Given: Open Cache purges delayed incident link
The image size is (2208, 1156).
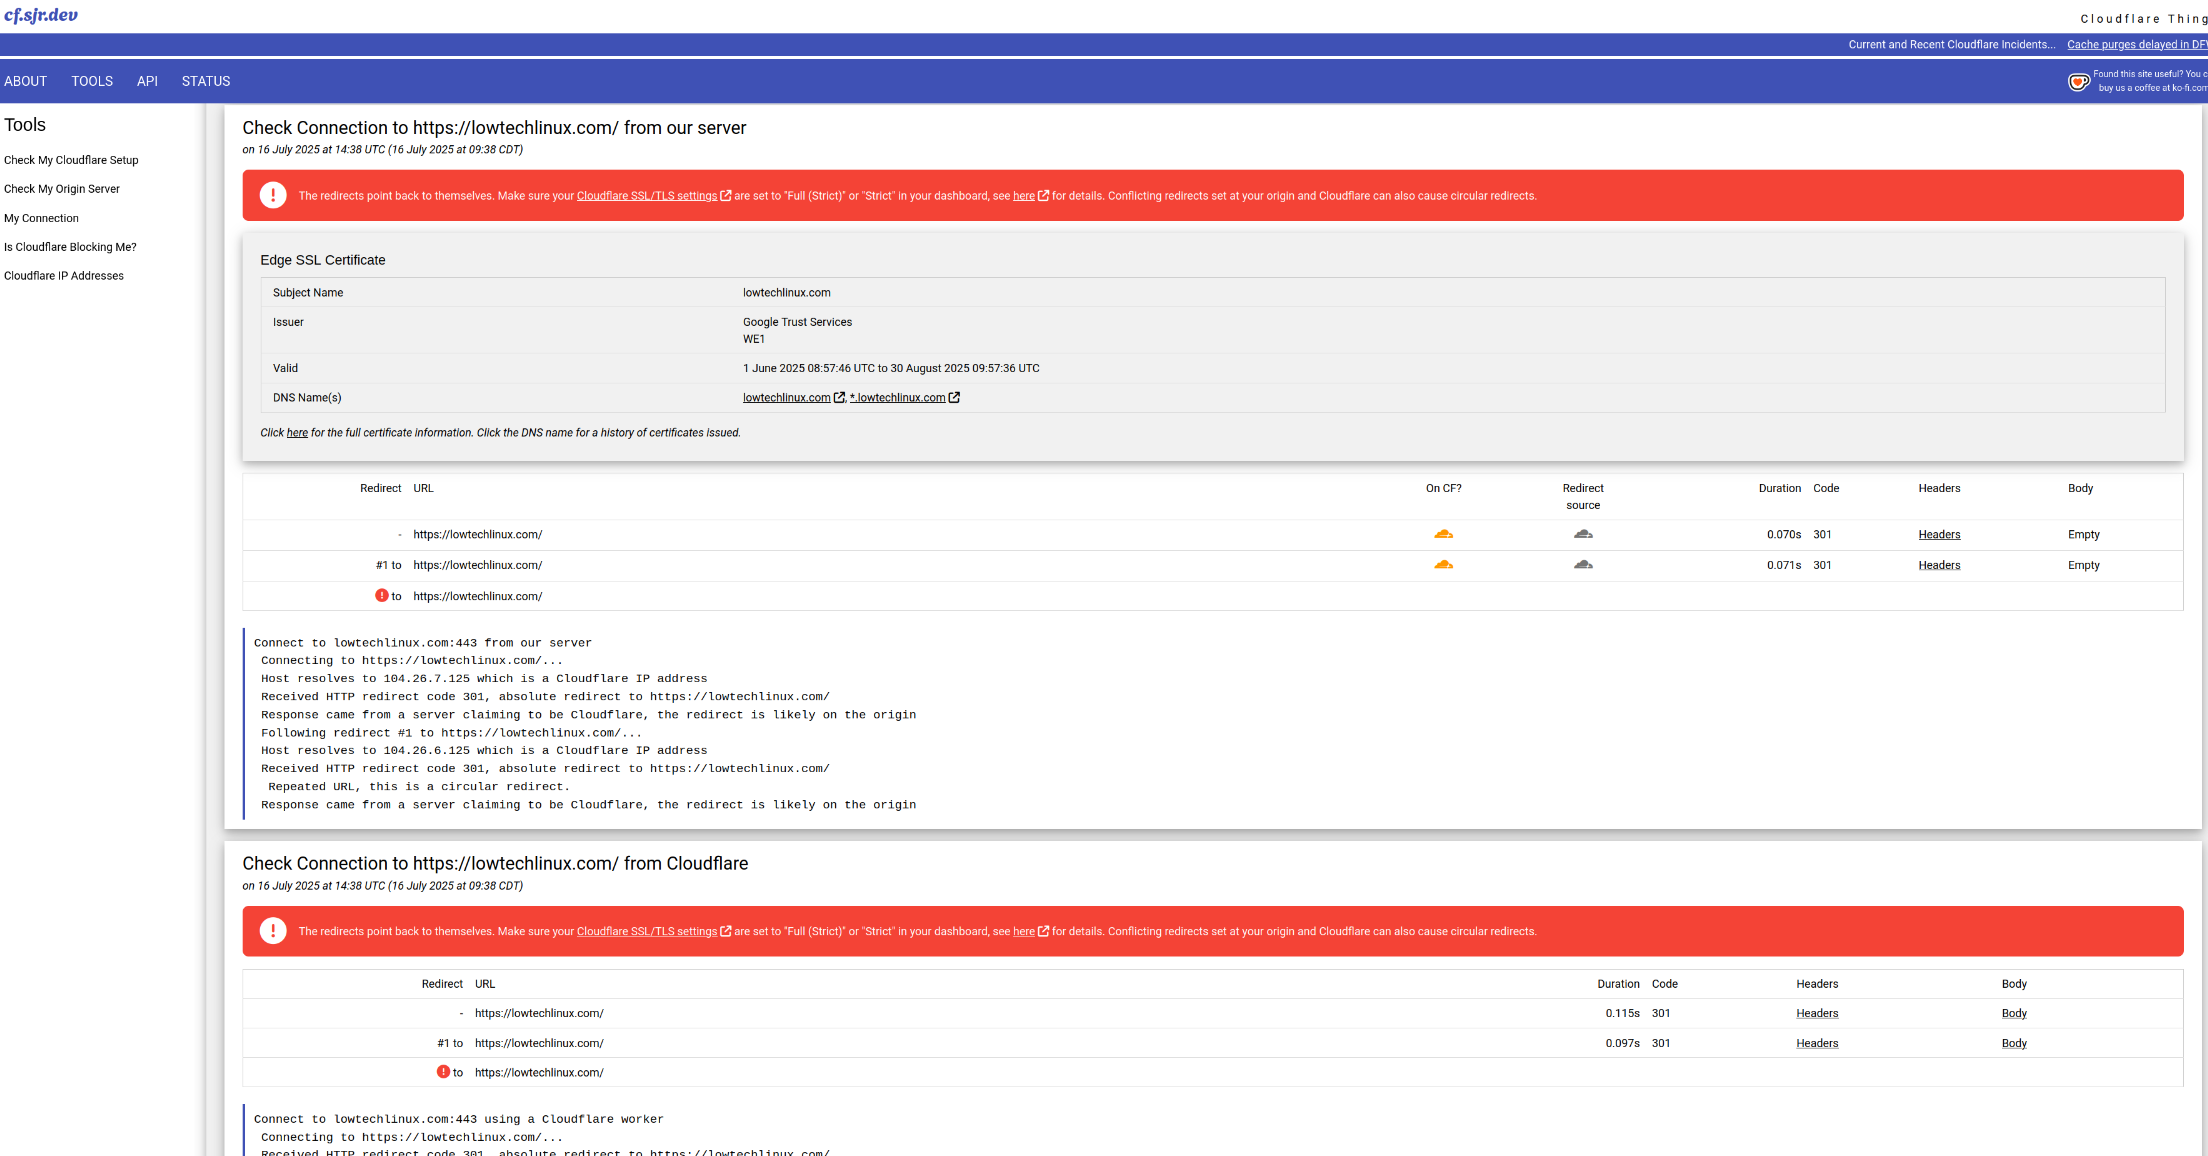Looking at the screenshot, I should pyautogui.click(x=2136, y=45).
